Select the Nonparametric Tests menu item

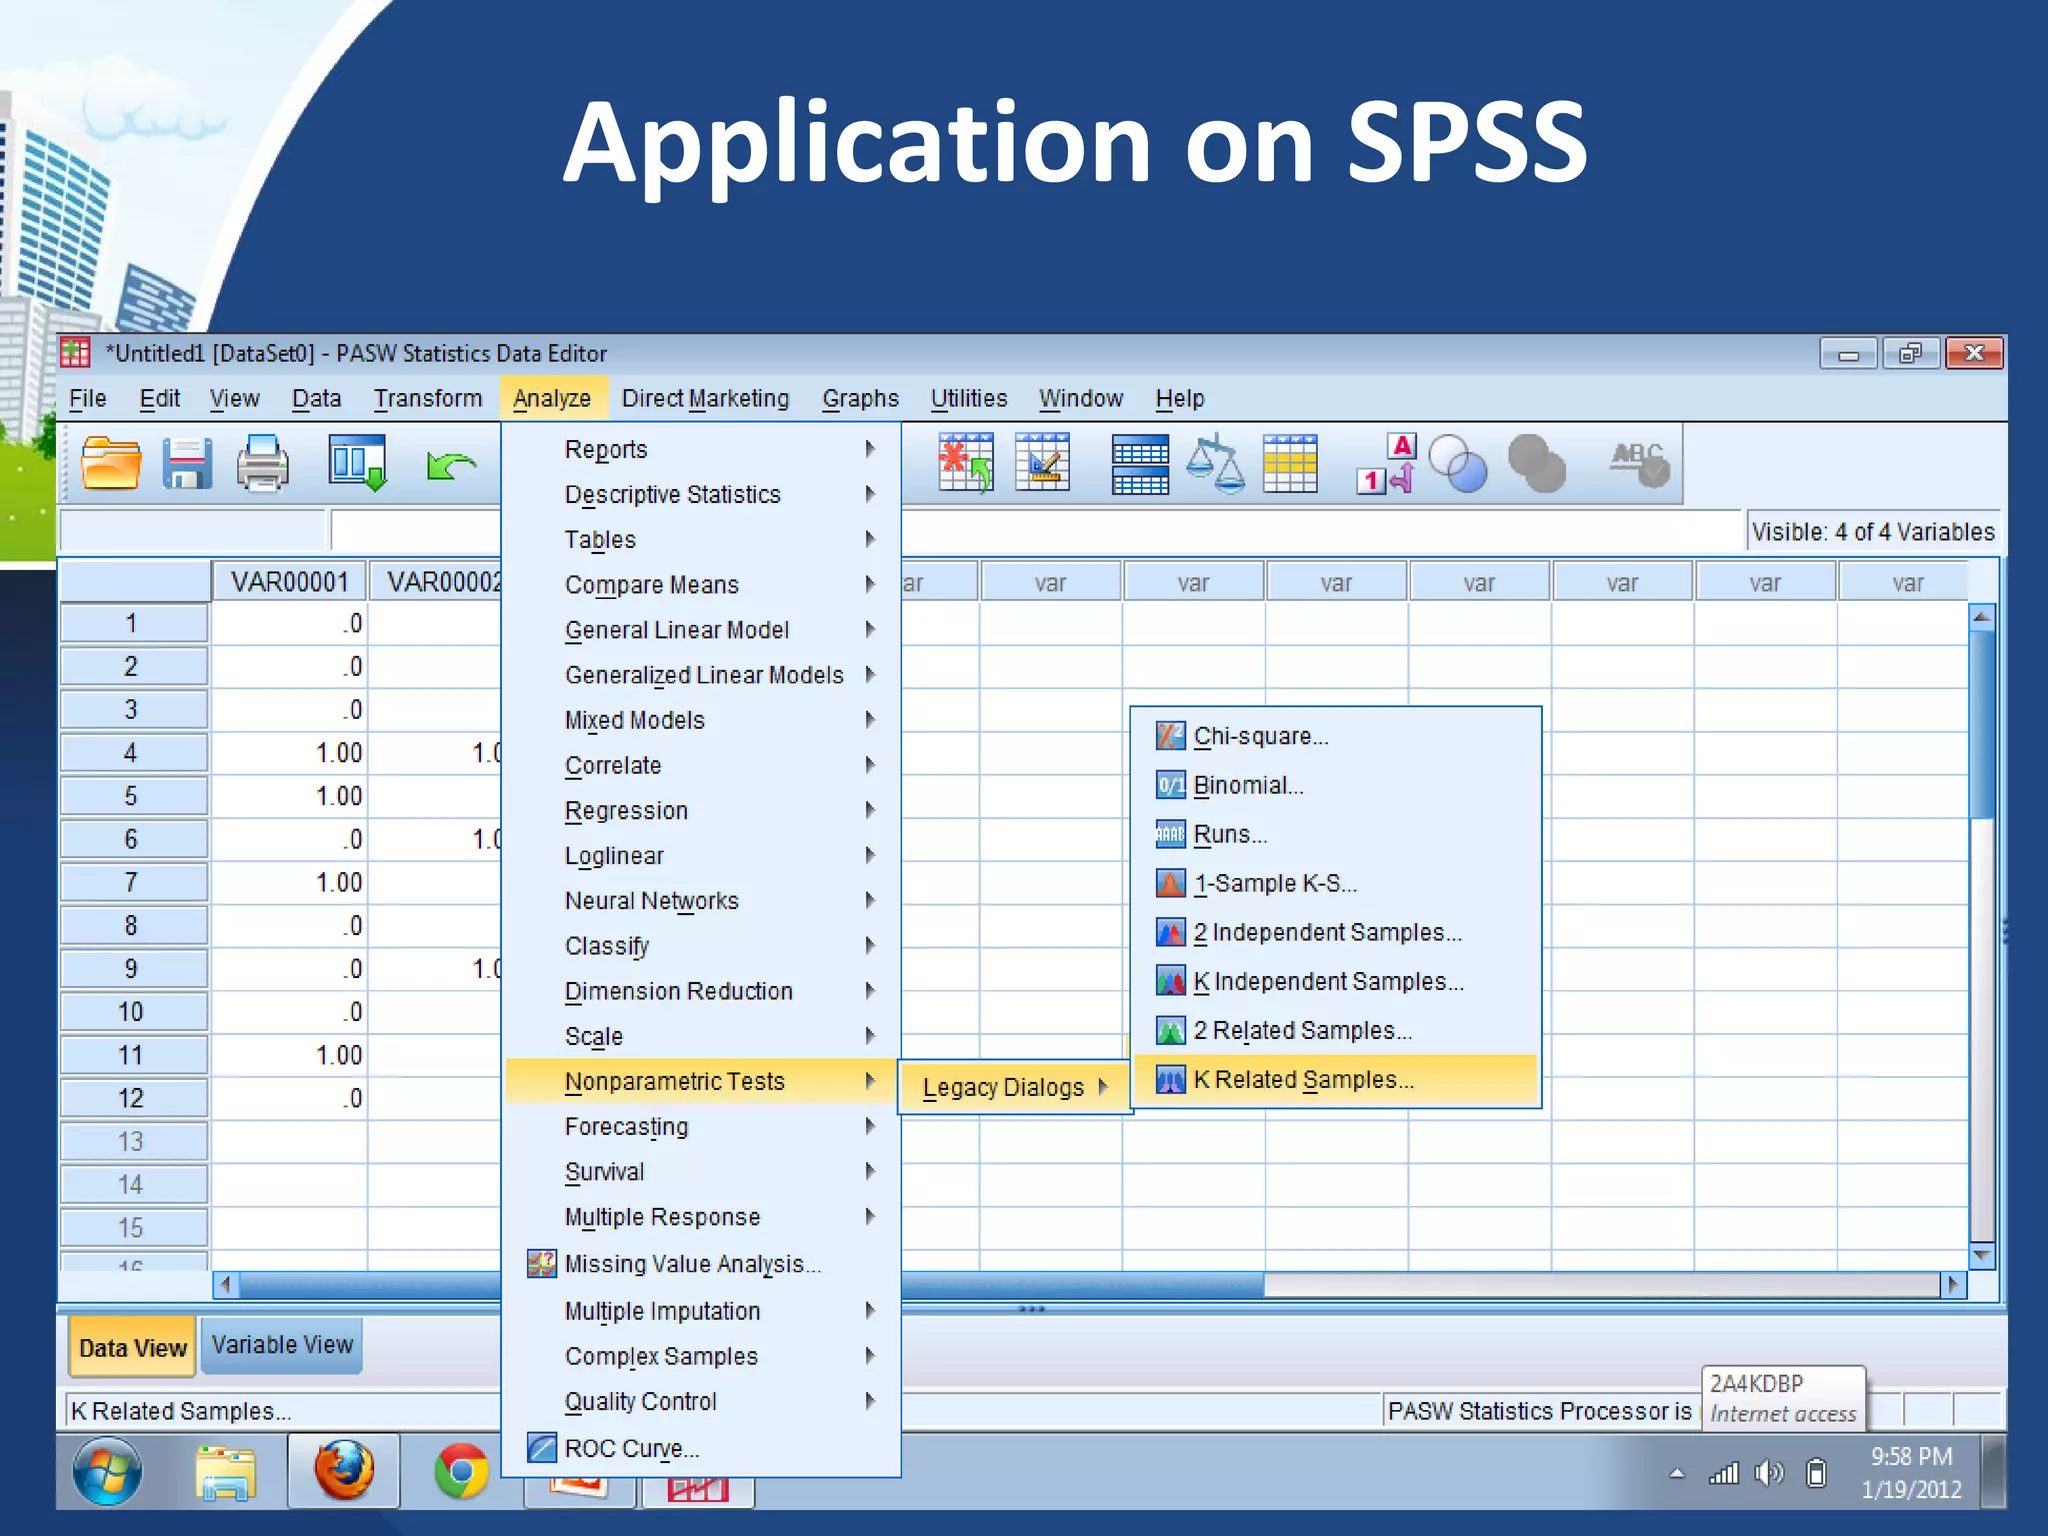702,1081
